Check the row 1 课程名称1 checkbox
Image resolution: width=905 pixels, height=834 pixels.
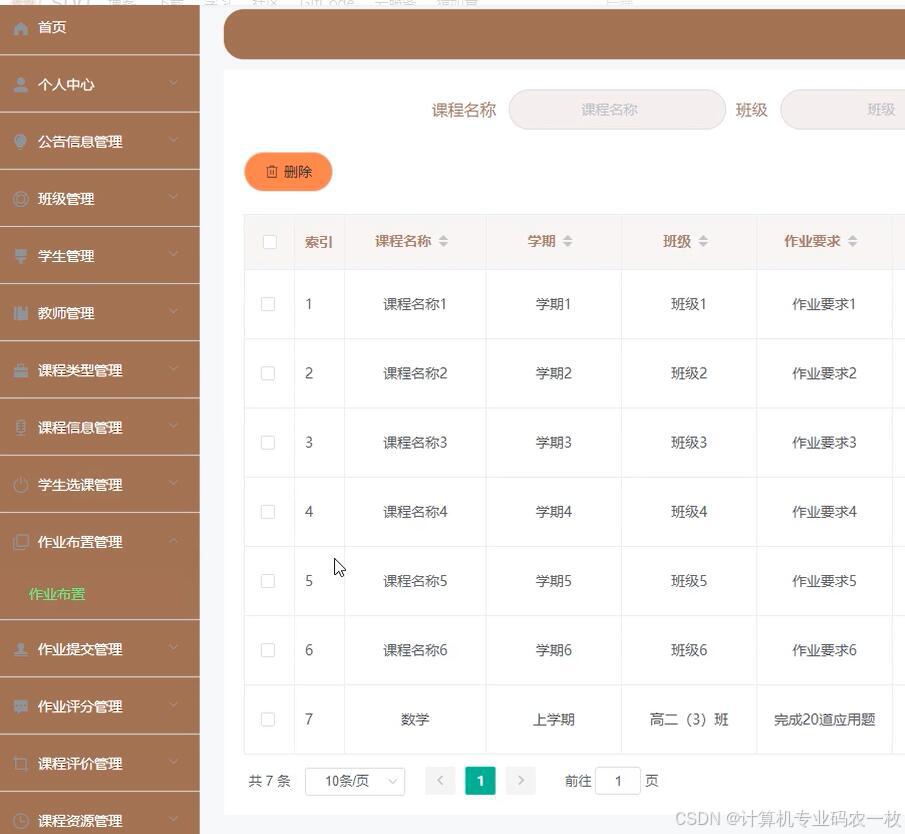click(268, 304)
